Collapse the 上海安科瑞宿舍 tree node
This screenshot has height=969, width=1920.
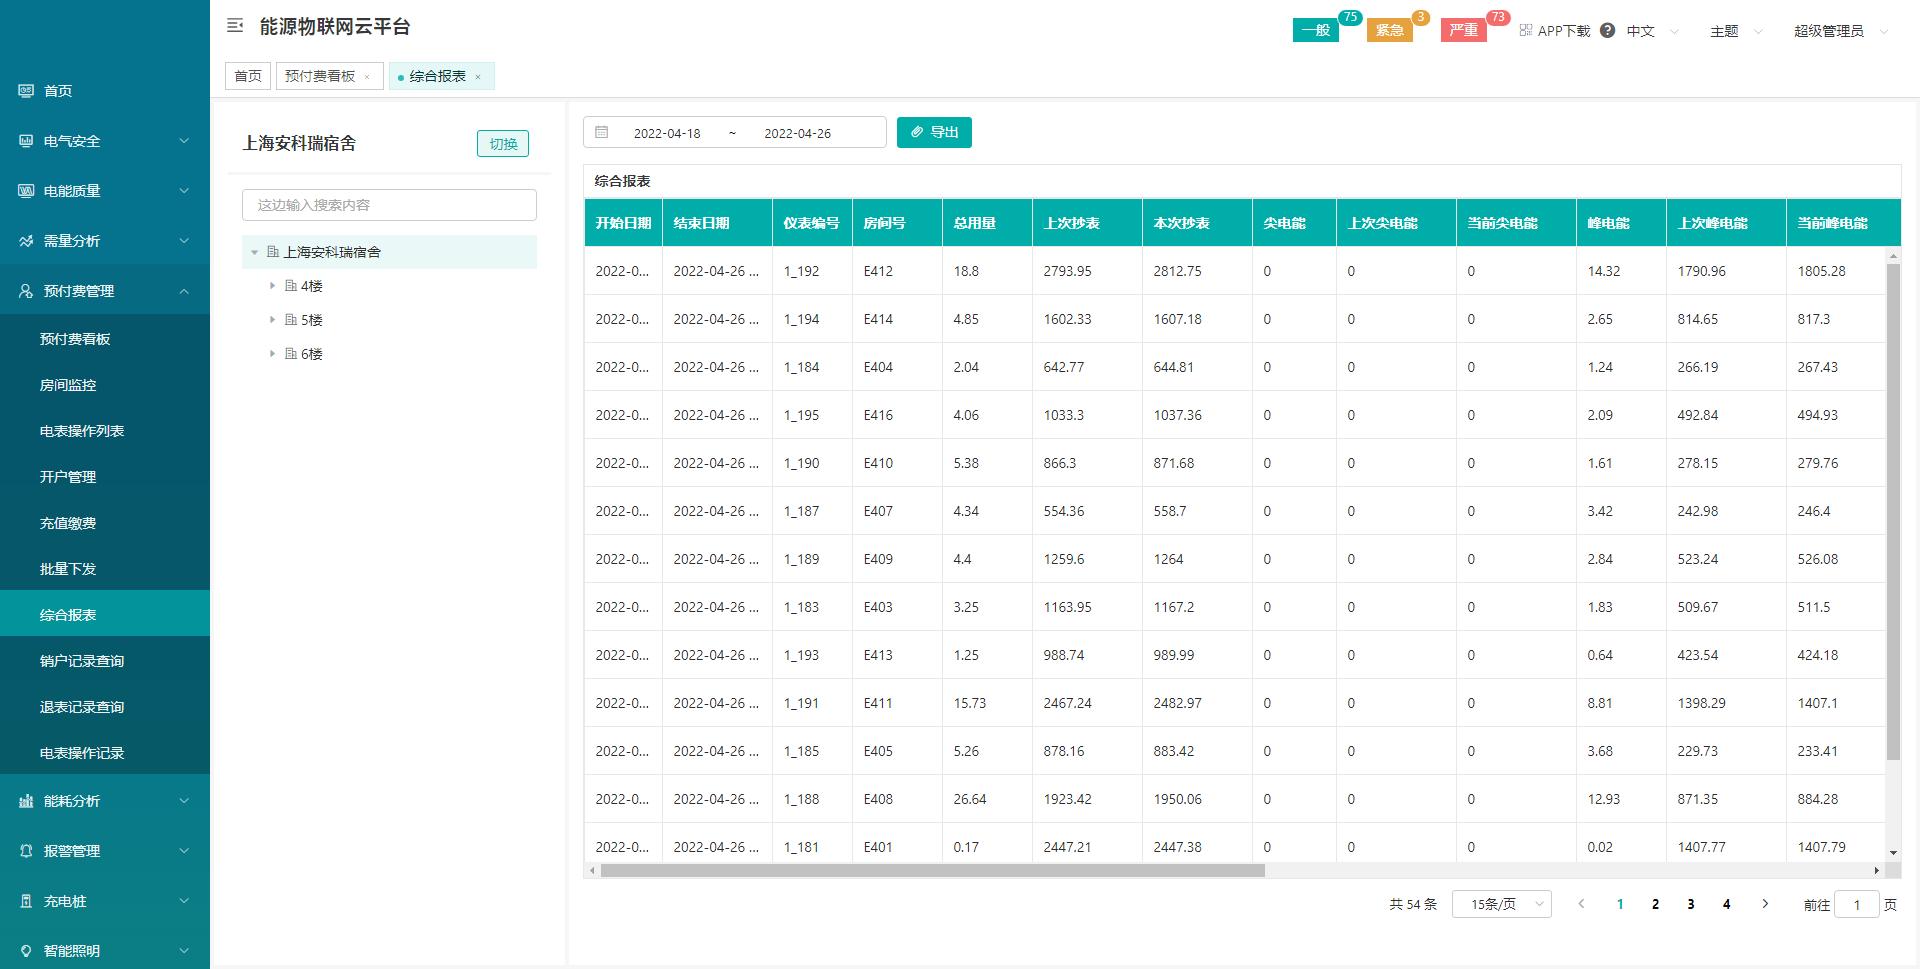pos(254,252)
